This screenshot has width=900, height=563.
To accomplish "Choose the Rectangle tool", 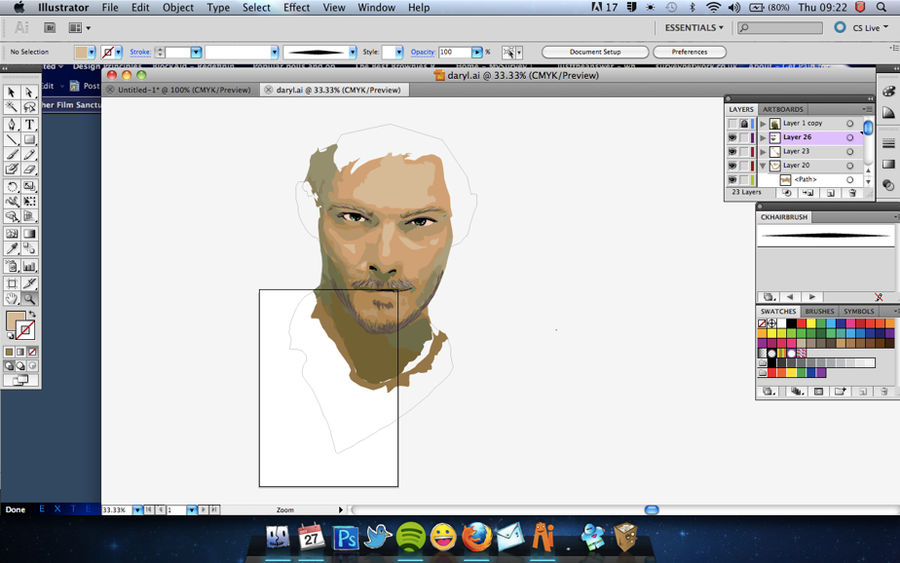I will click(x=29, y=139).
